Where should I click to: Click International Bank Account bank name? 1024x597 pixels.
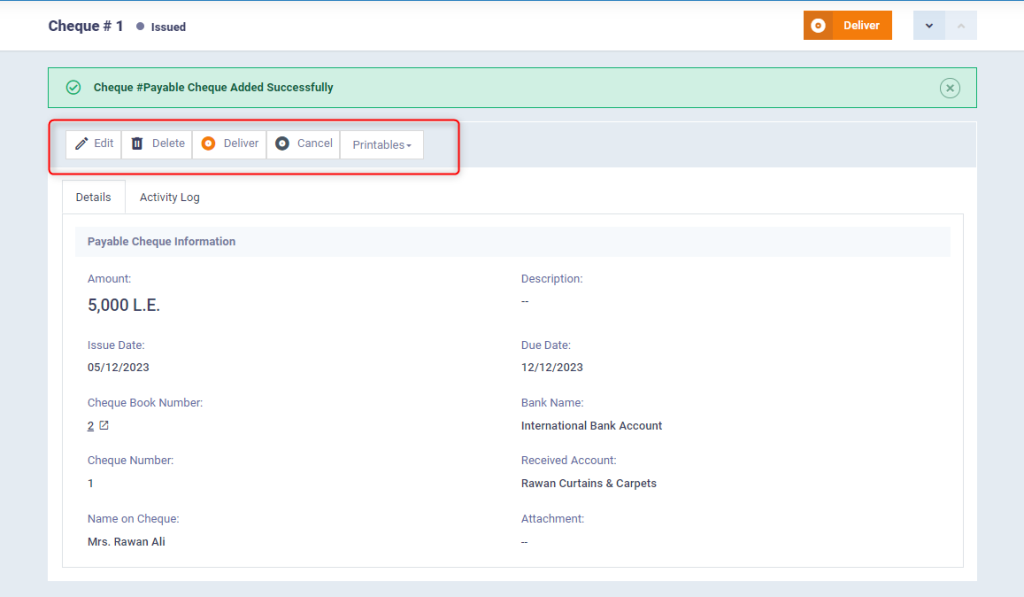click(x=591, y=426)
